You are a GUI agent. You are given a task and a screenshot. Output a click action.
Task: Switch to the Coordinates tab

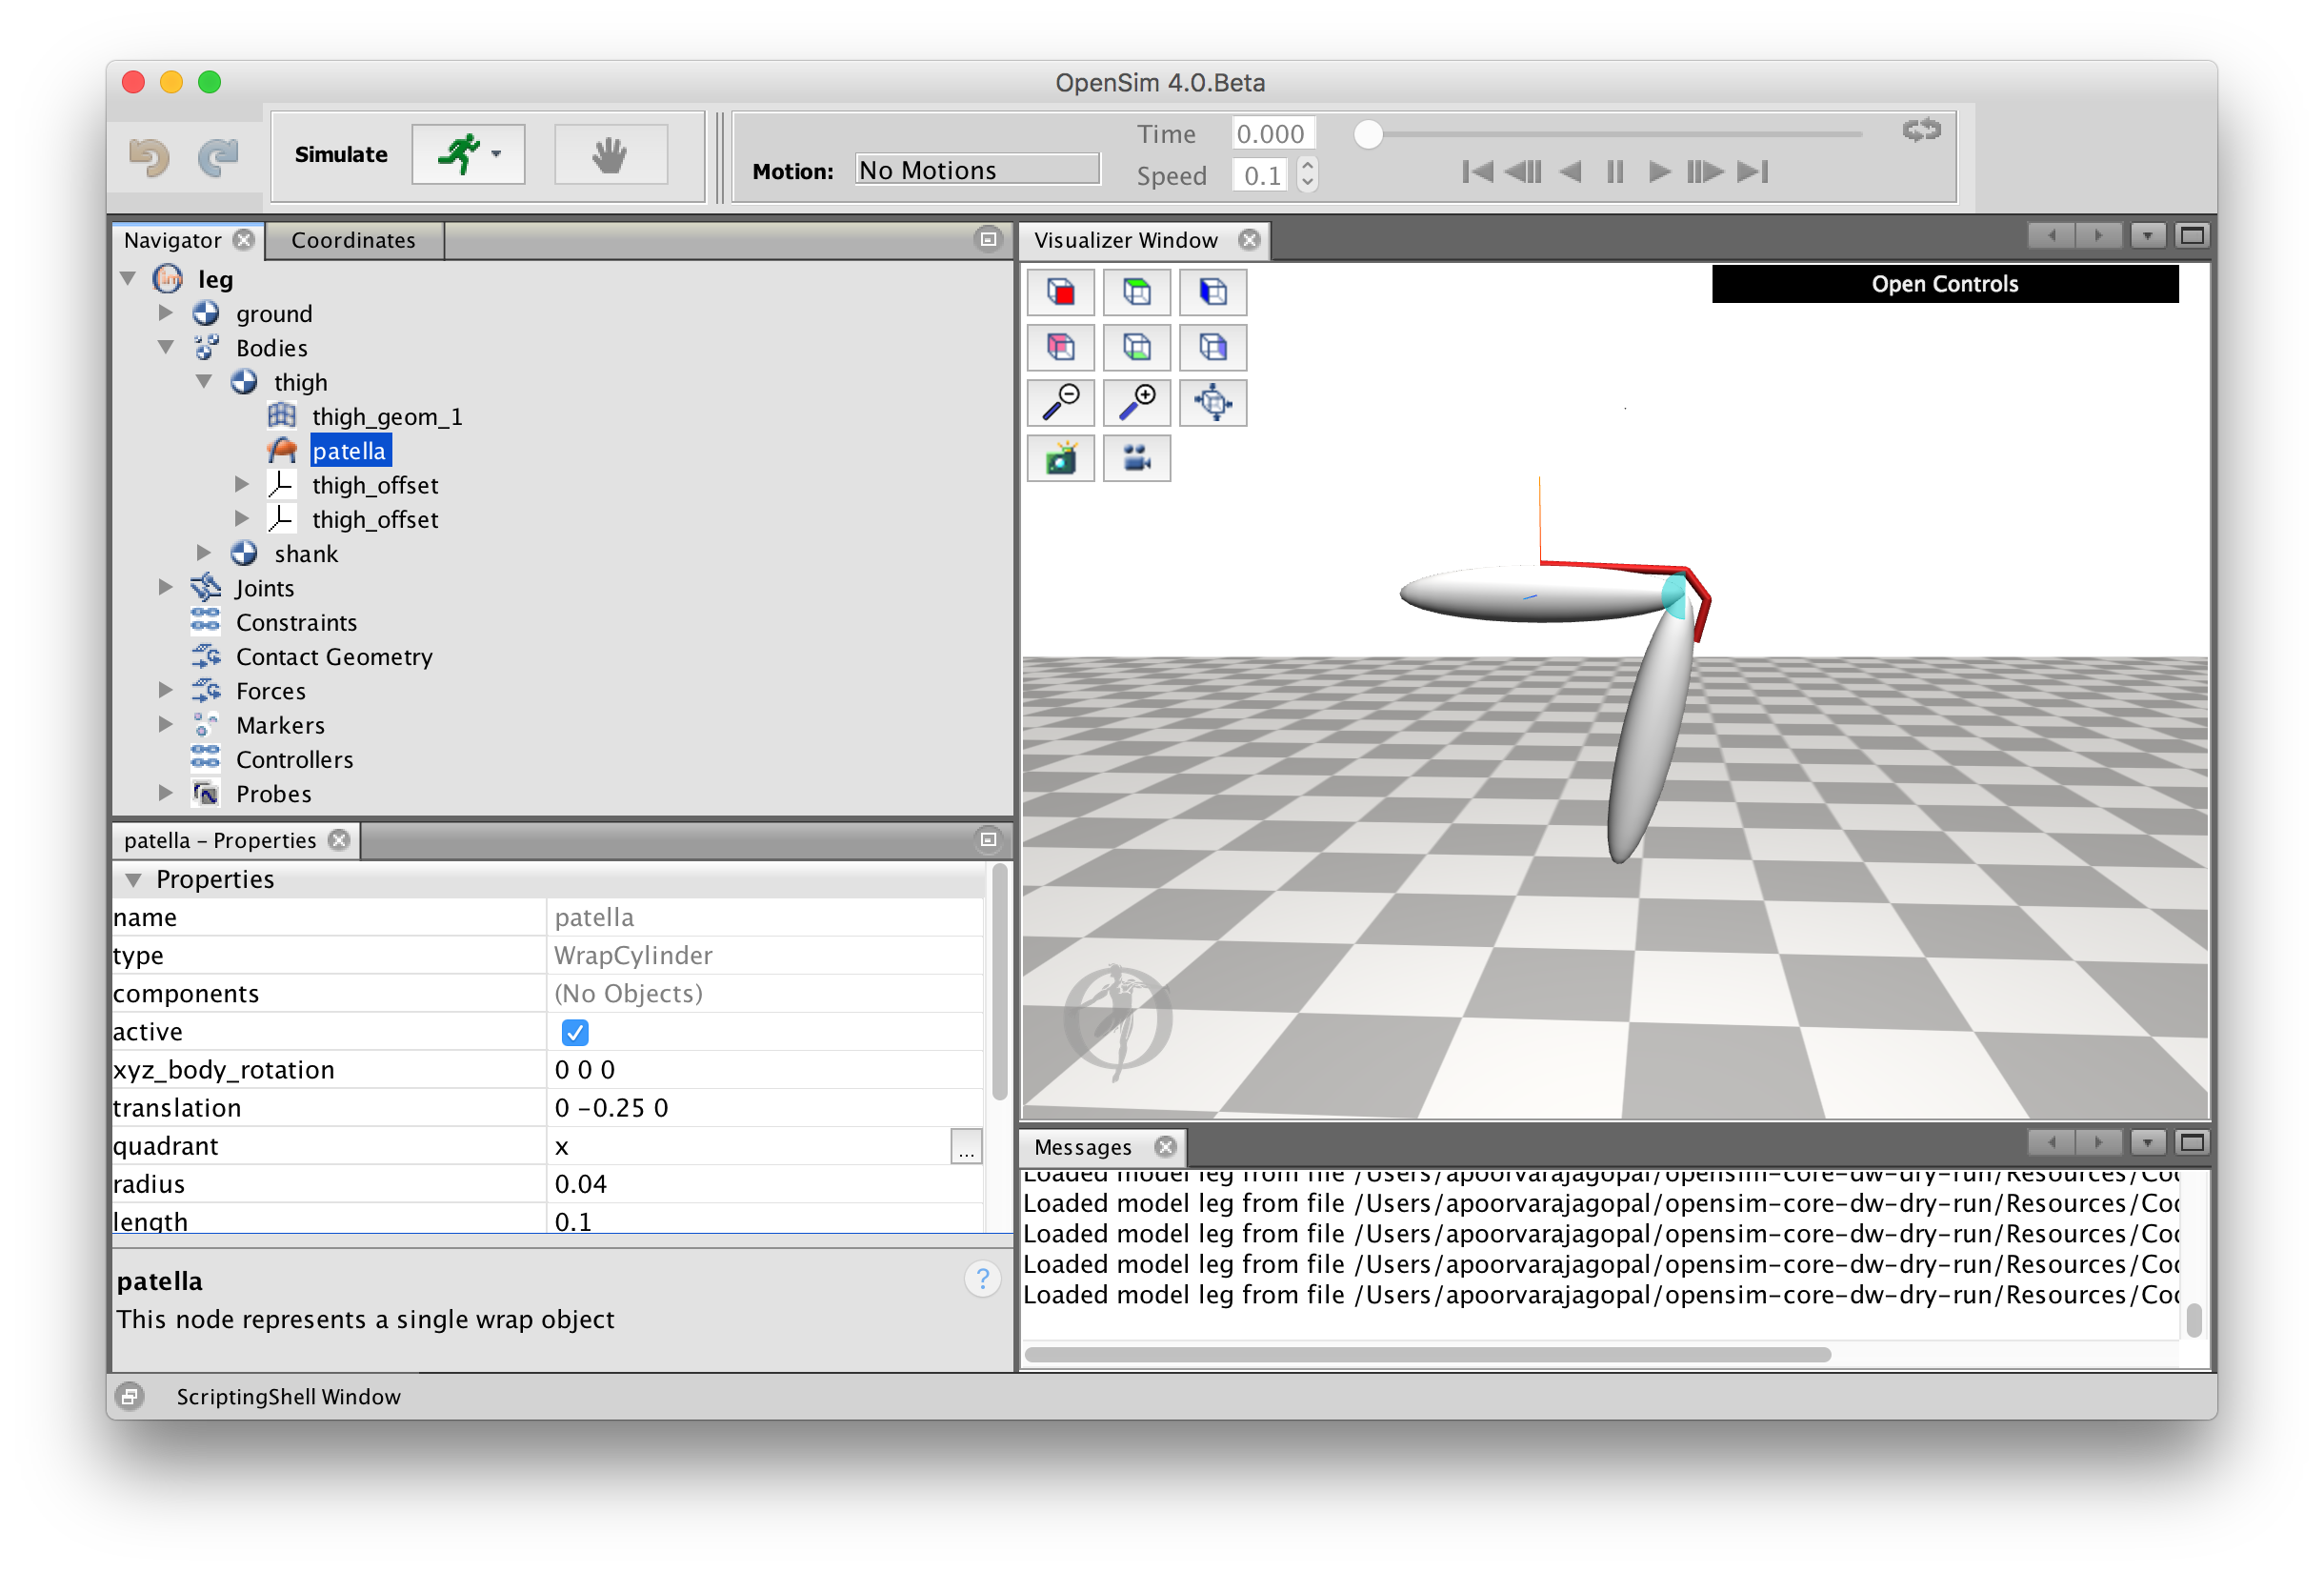tap(353, 239)
